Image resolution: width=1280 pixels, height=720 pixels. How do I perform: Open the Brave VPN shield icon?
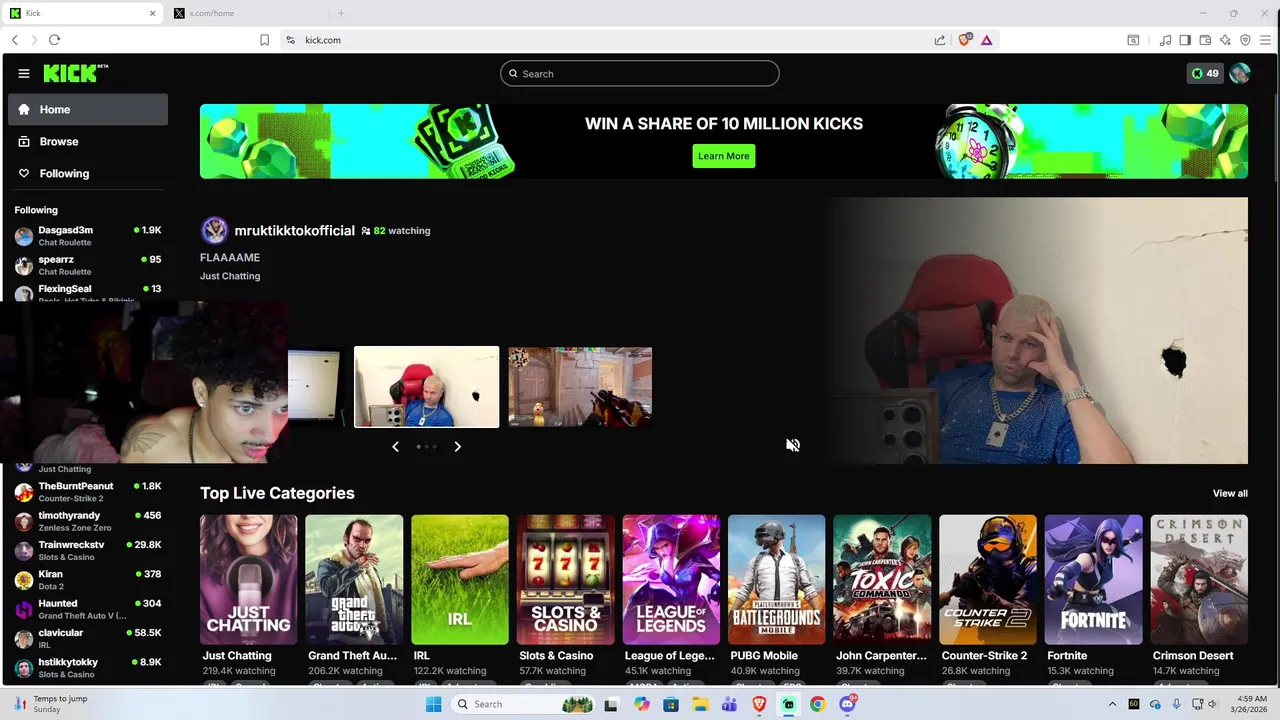1245,40
